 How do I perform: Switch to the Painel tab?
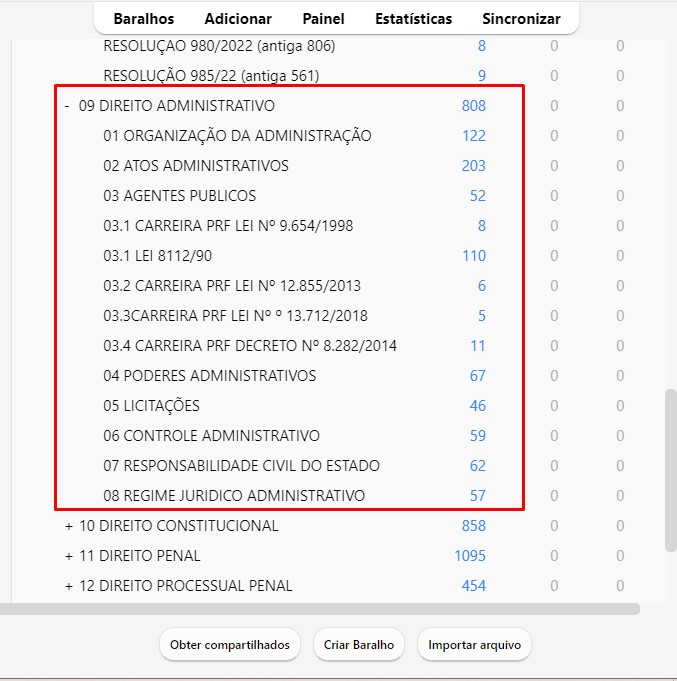click(x=323, y=19)
